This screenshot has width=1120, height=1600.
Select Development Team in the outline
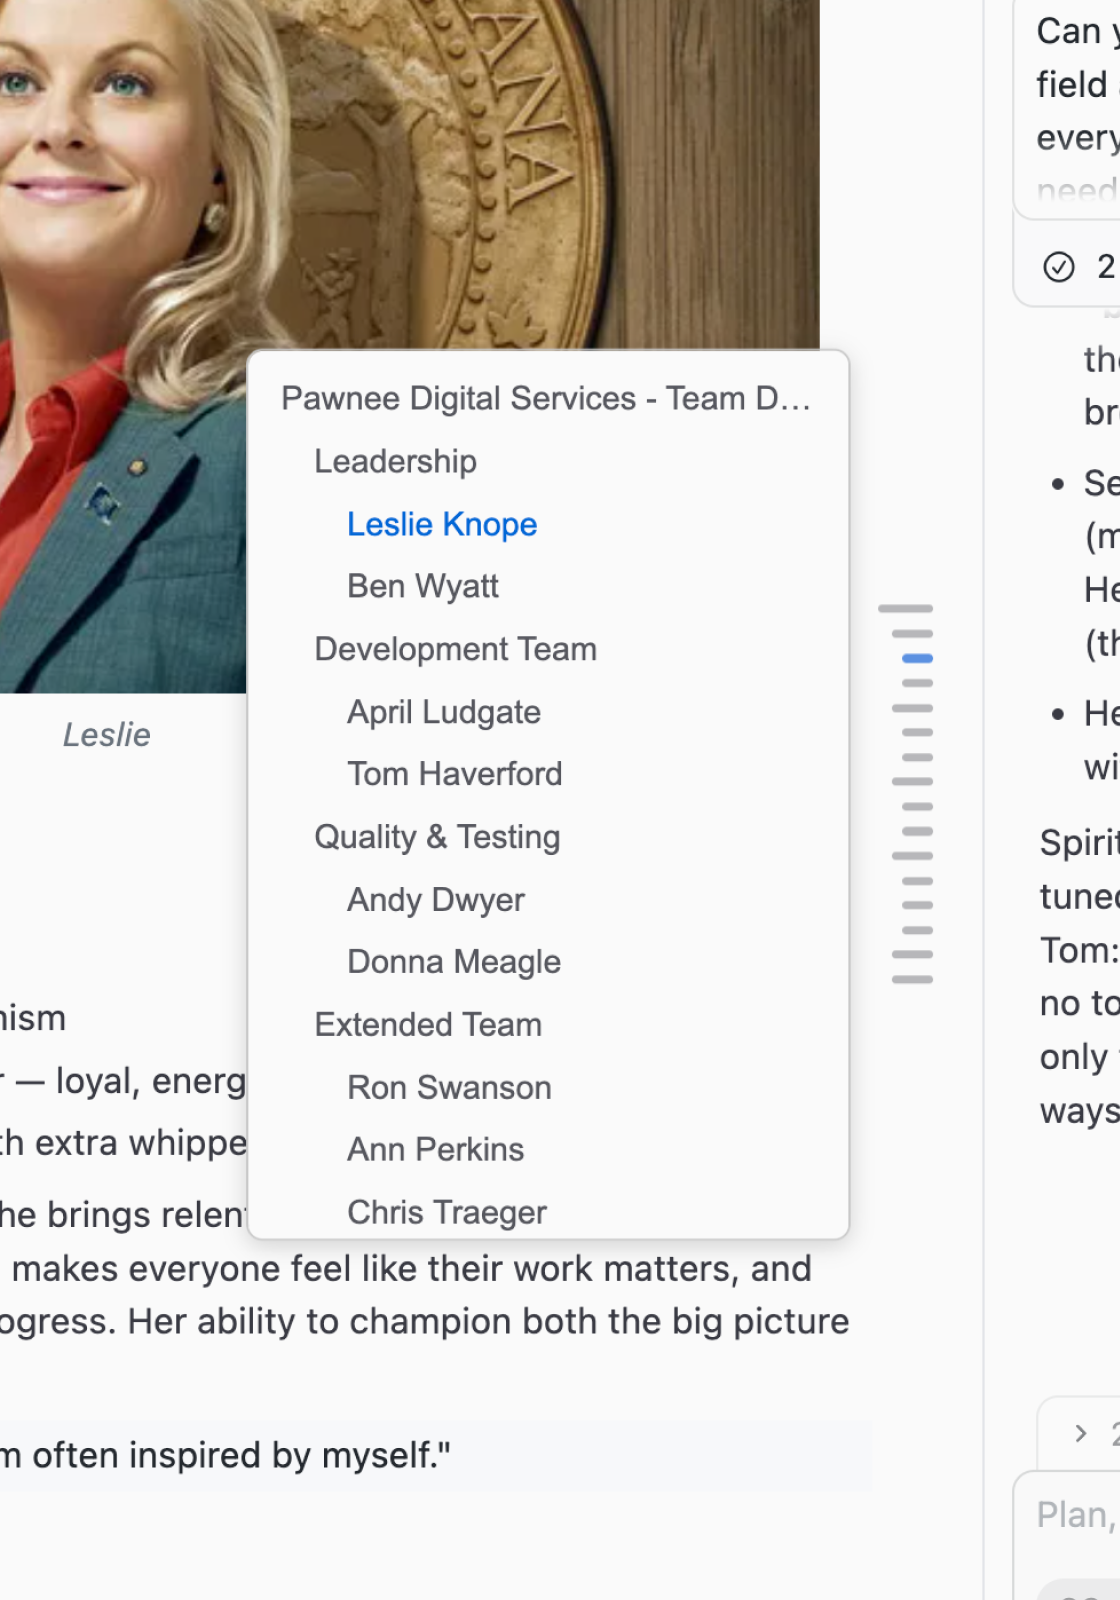[455, 649]
